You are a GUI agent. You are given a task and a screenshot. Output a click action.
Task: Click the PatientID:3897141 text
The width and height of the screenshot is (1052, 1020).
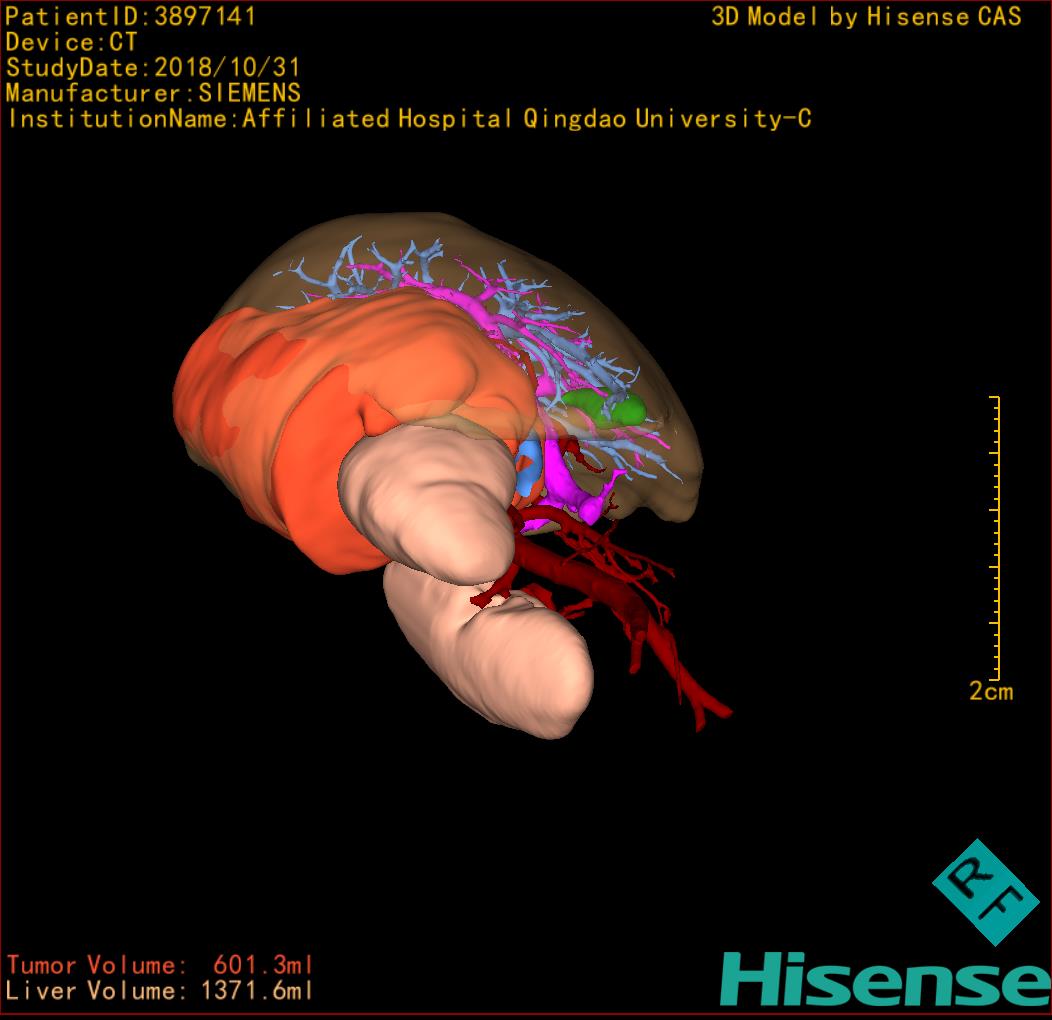tap(131, 17)
